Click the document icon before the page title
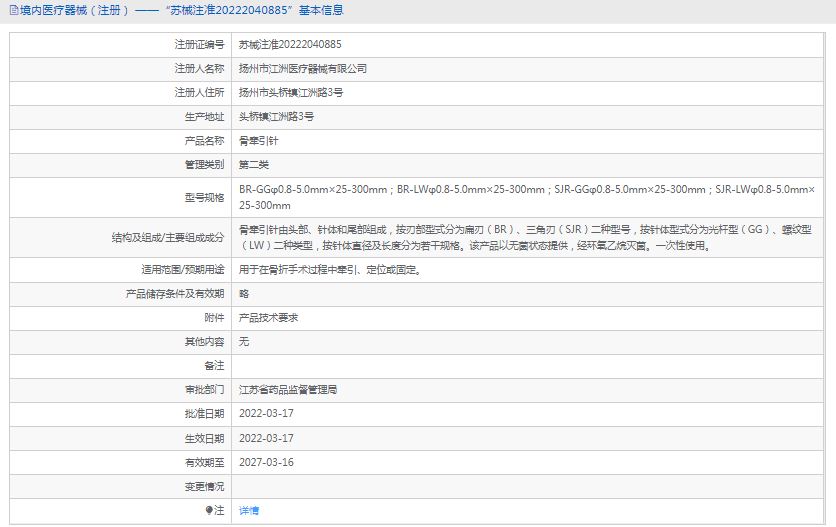 tap(14, 10)
